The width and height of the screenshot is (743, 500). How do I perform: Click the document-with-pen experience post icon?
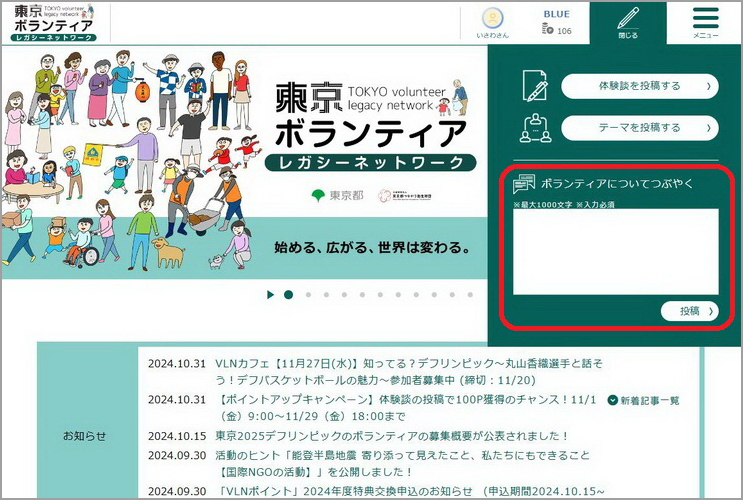tap(535, 87)
